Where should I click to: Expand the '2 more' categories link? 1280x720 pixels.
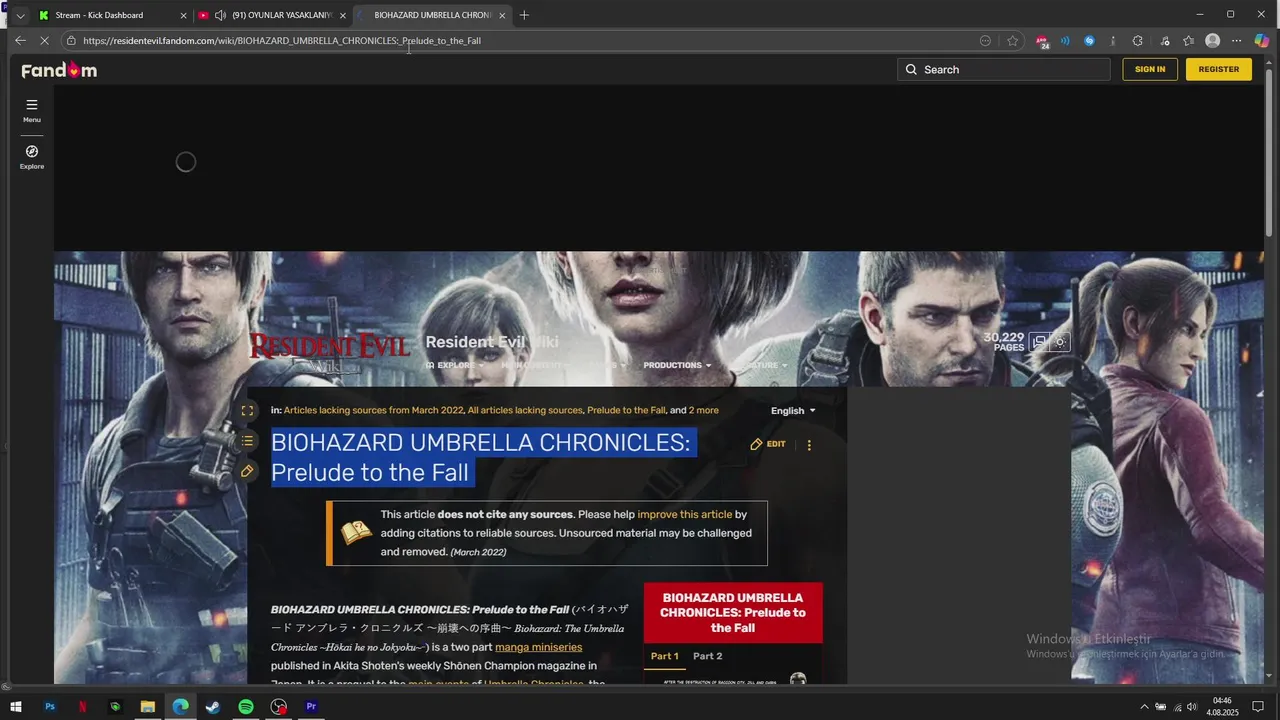pos(703,411)
